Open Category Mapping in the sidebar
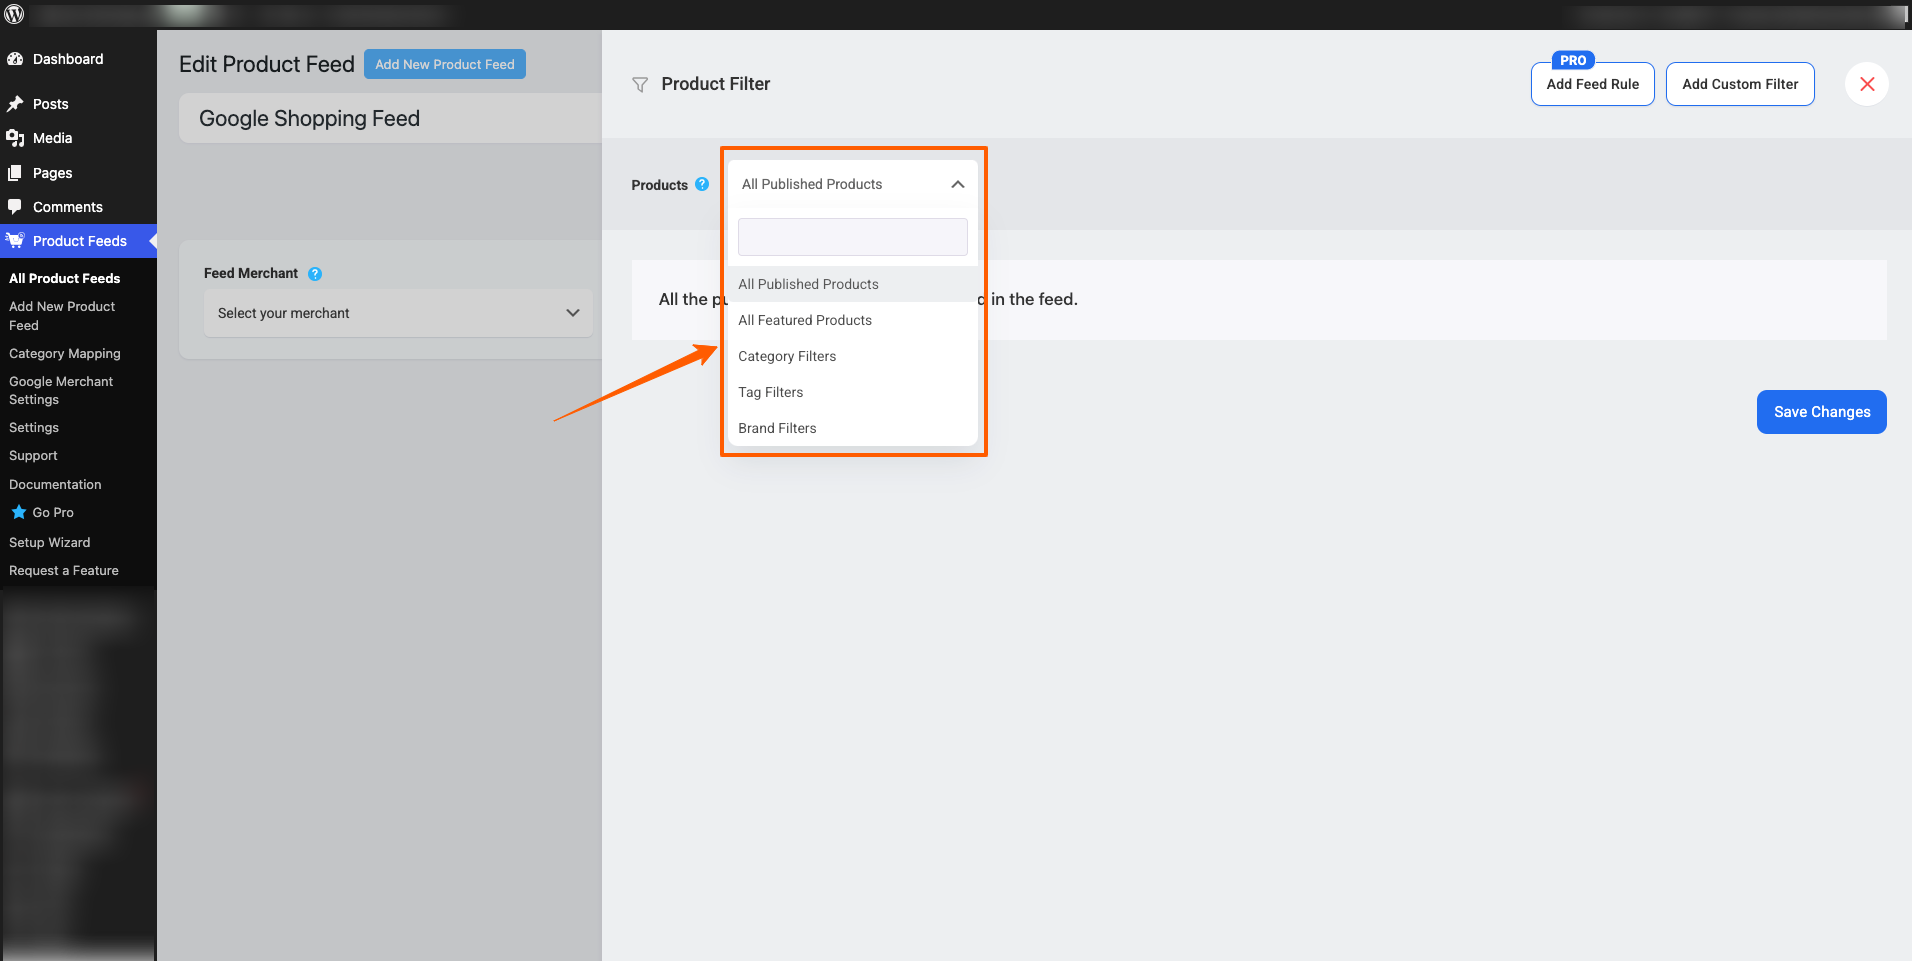 tap(65, 354)
